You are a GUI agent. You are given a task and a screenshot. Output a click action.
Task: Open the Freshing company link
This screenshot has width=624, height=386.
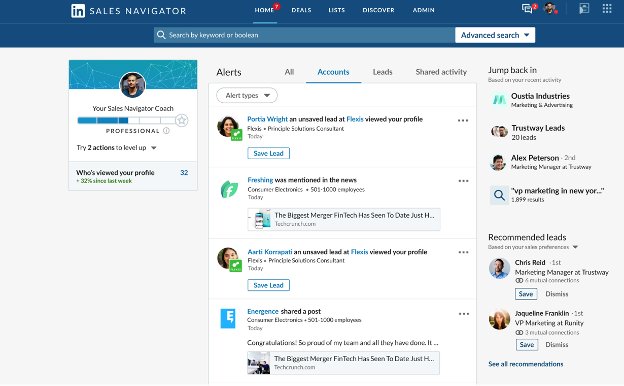260,180
